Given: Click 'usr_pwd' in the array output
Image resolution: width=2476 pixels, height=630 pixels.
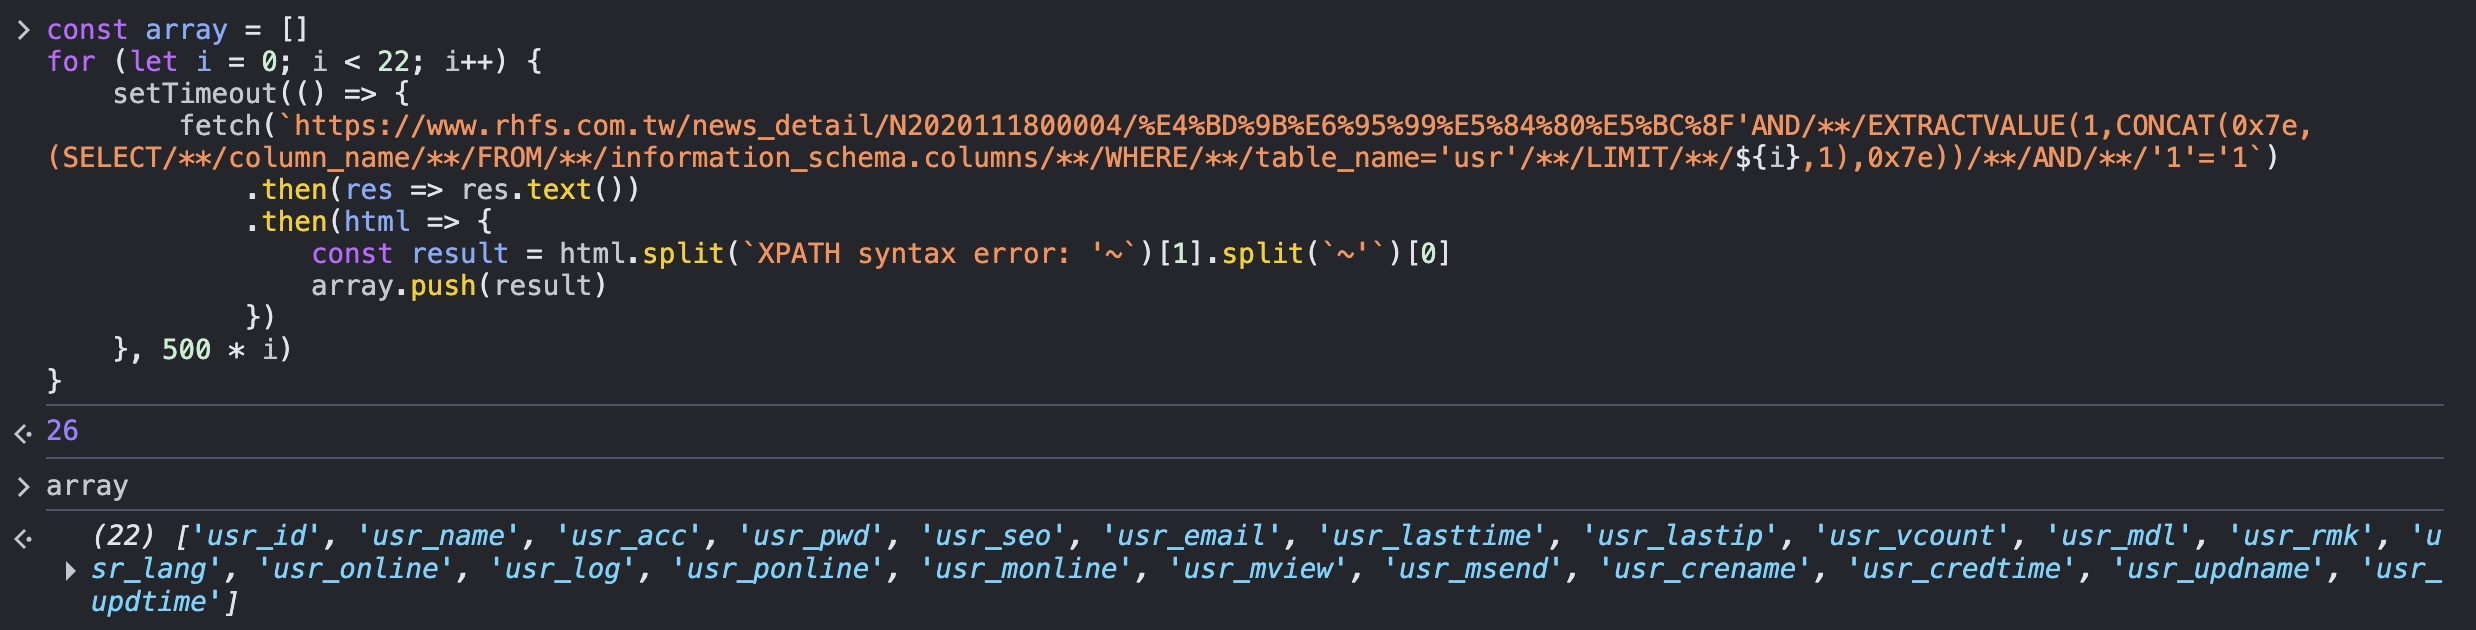Looking at the screenshot, I should tap(811, 536).
